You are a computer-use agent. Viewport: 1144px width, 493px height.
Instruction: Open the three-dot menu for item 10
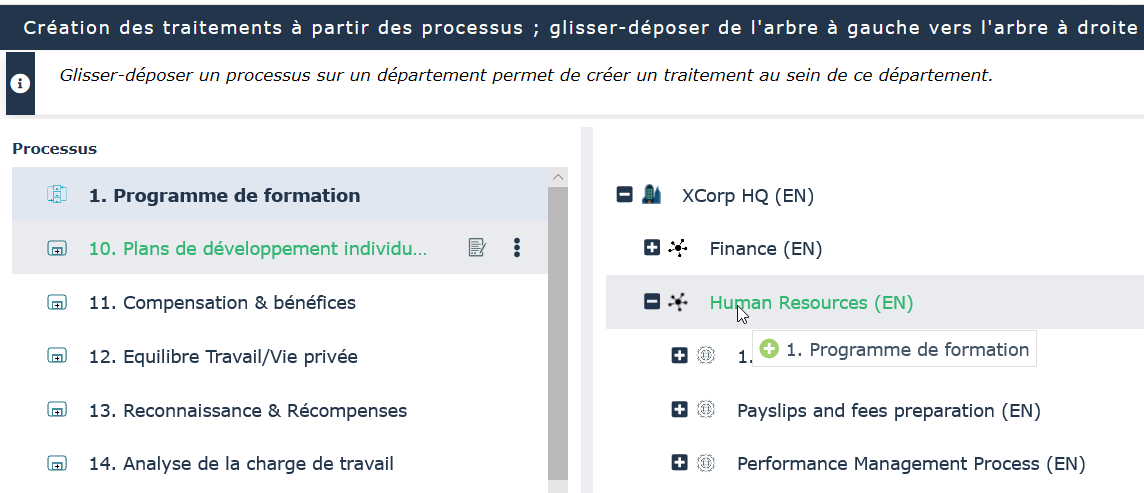(x=516, y=248)
